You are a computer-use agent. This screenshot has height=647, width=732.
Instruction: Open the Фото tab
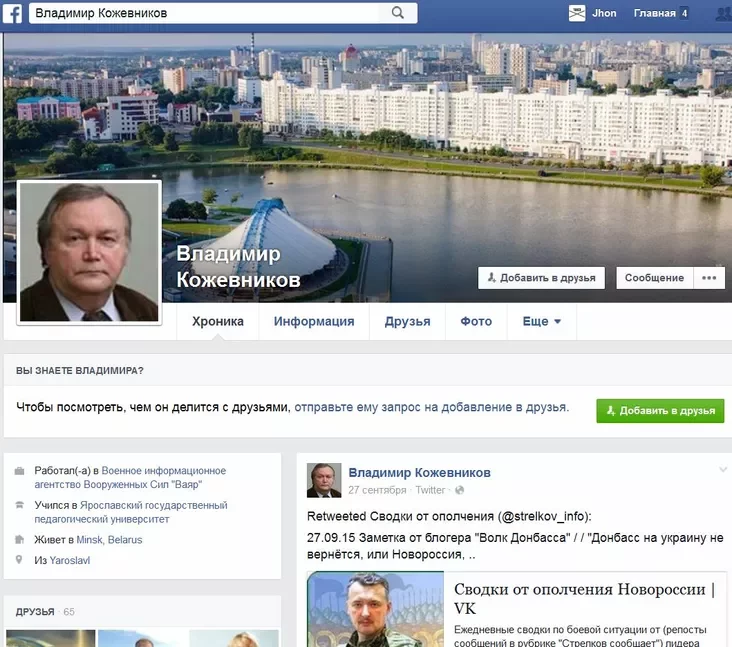(x=476, y=321)
